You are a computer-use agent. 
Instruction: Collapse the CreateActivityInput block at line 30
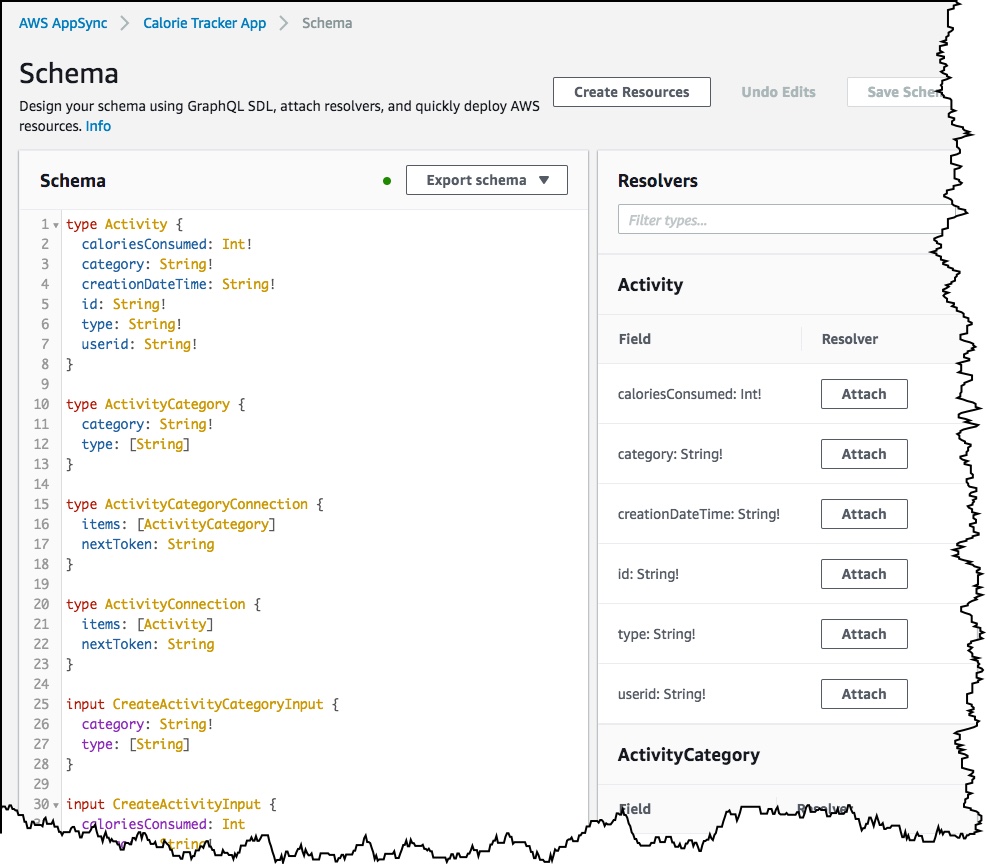tap(56, 805)
